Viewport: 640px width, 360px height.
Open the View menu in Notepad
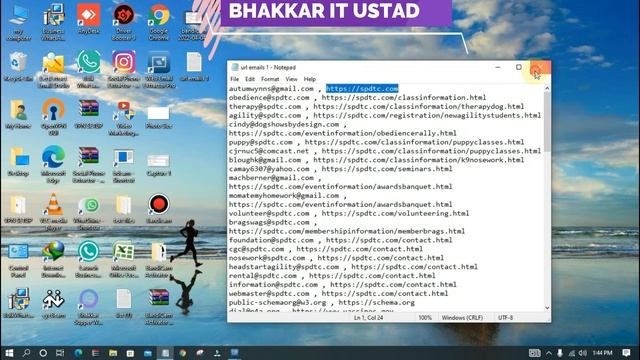291,79
